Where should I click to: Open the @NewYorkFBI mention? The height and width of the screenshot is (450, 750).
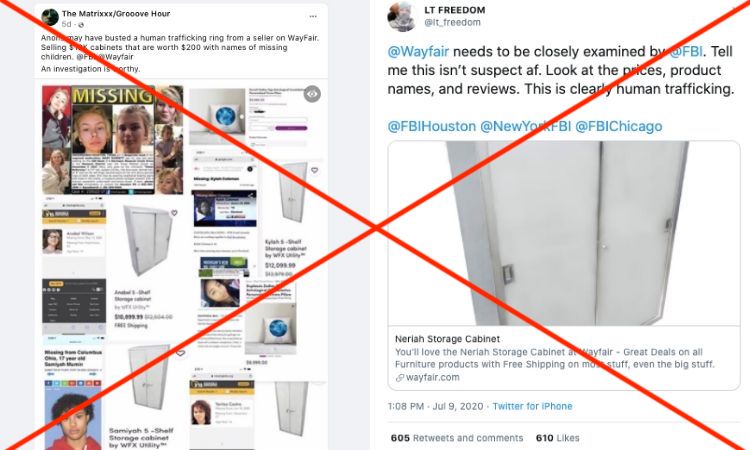(525, 126)
